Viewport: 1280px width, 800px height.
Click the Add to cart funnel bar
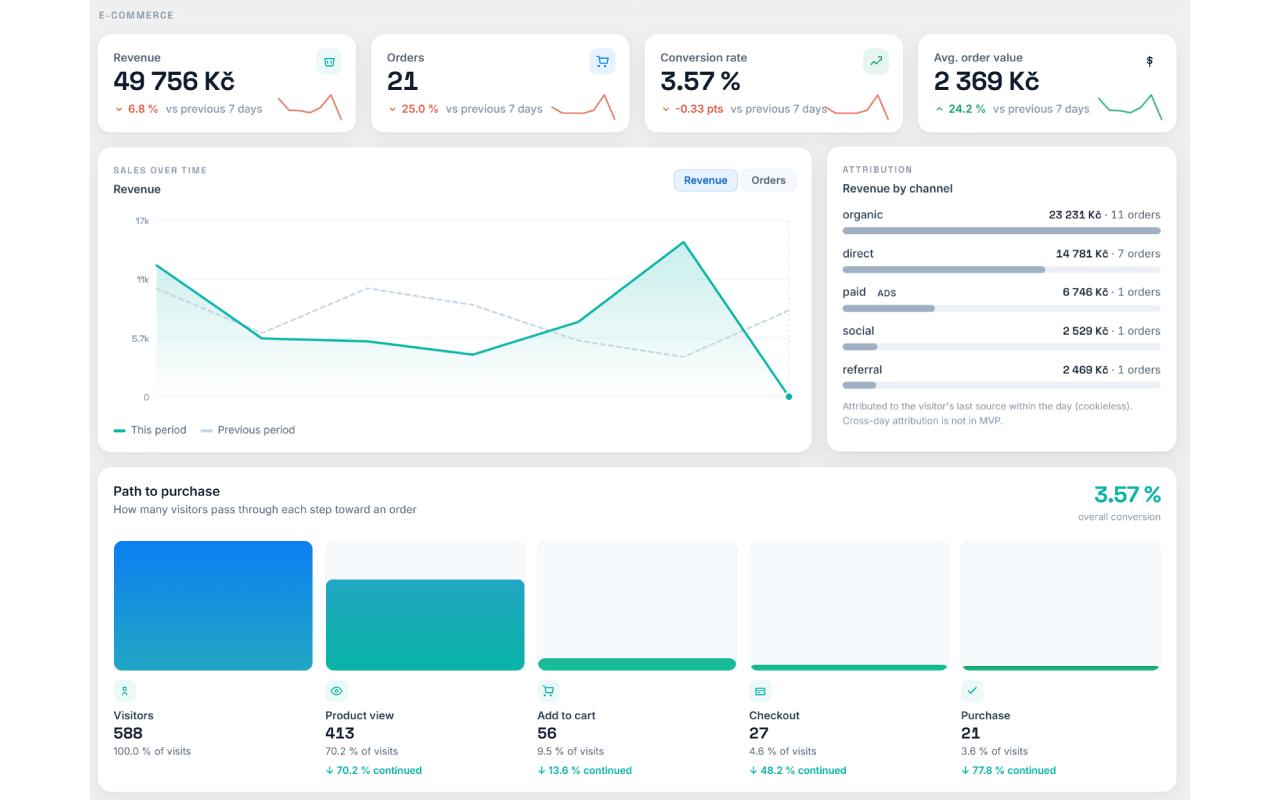tap(637, 664)
